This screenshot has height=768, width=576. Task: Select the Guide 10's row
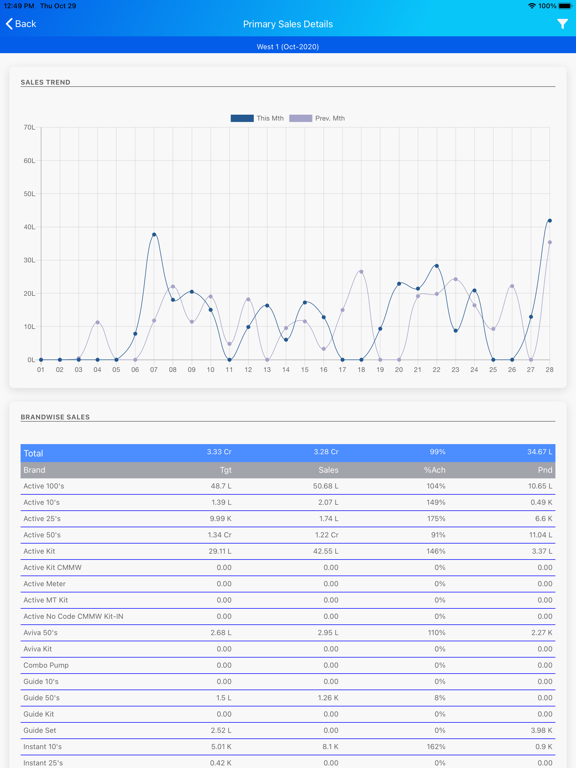pos(288,681)
